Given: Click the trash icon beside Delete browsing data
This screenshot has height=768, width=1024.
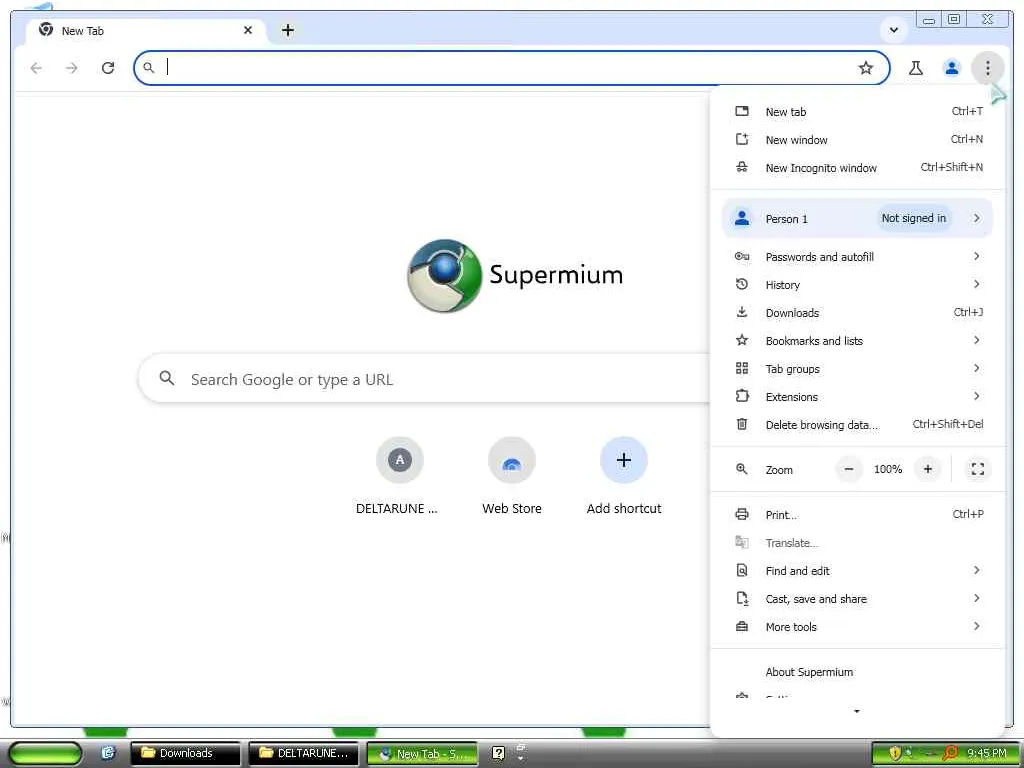Looking at the screenshot, I should pyautogui.click(x=742, y=424).
